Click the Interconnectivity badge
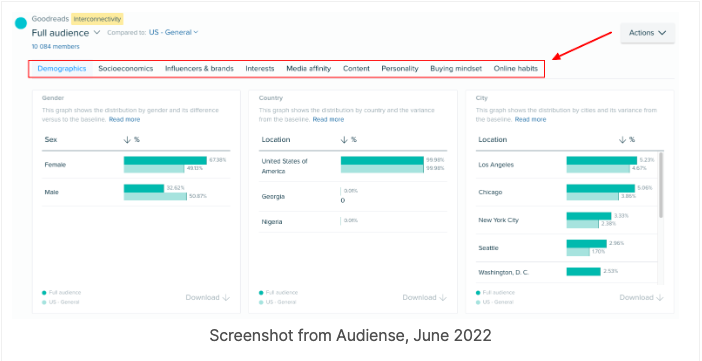 point(97,19)
